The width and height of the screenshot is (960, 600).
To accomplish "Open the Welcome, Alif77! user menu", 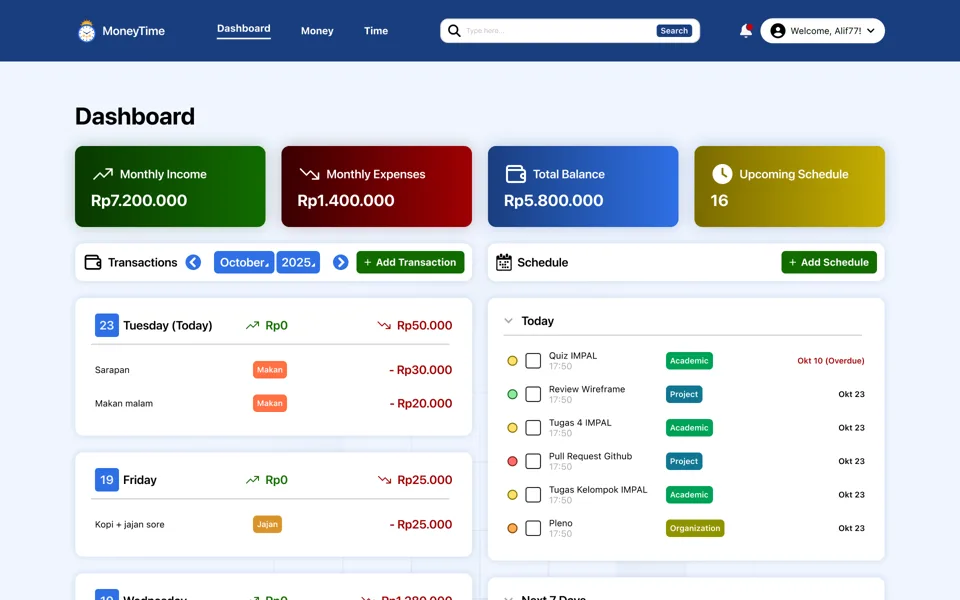I will (x=822, y=31).
